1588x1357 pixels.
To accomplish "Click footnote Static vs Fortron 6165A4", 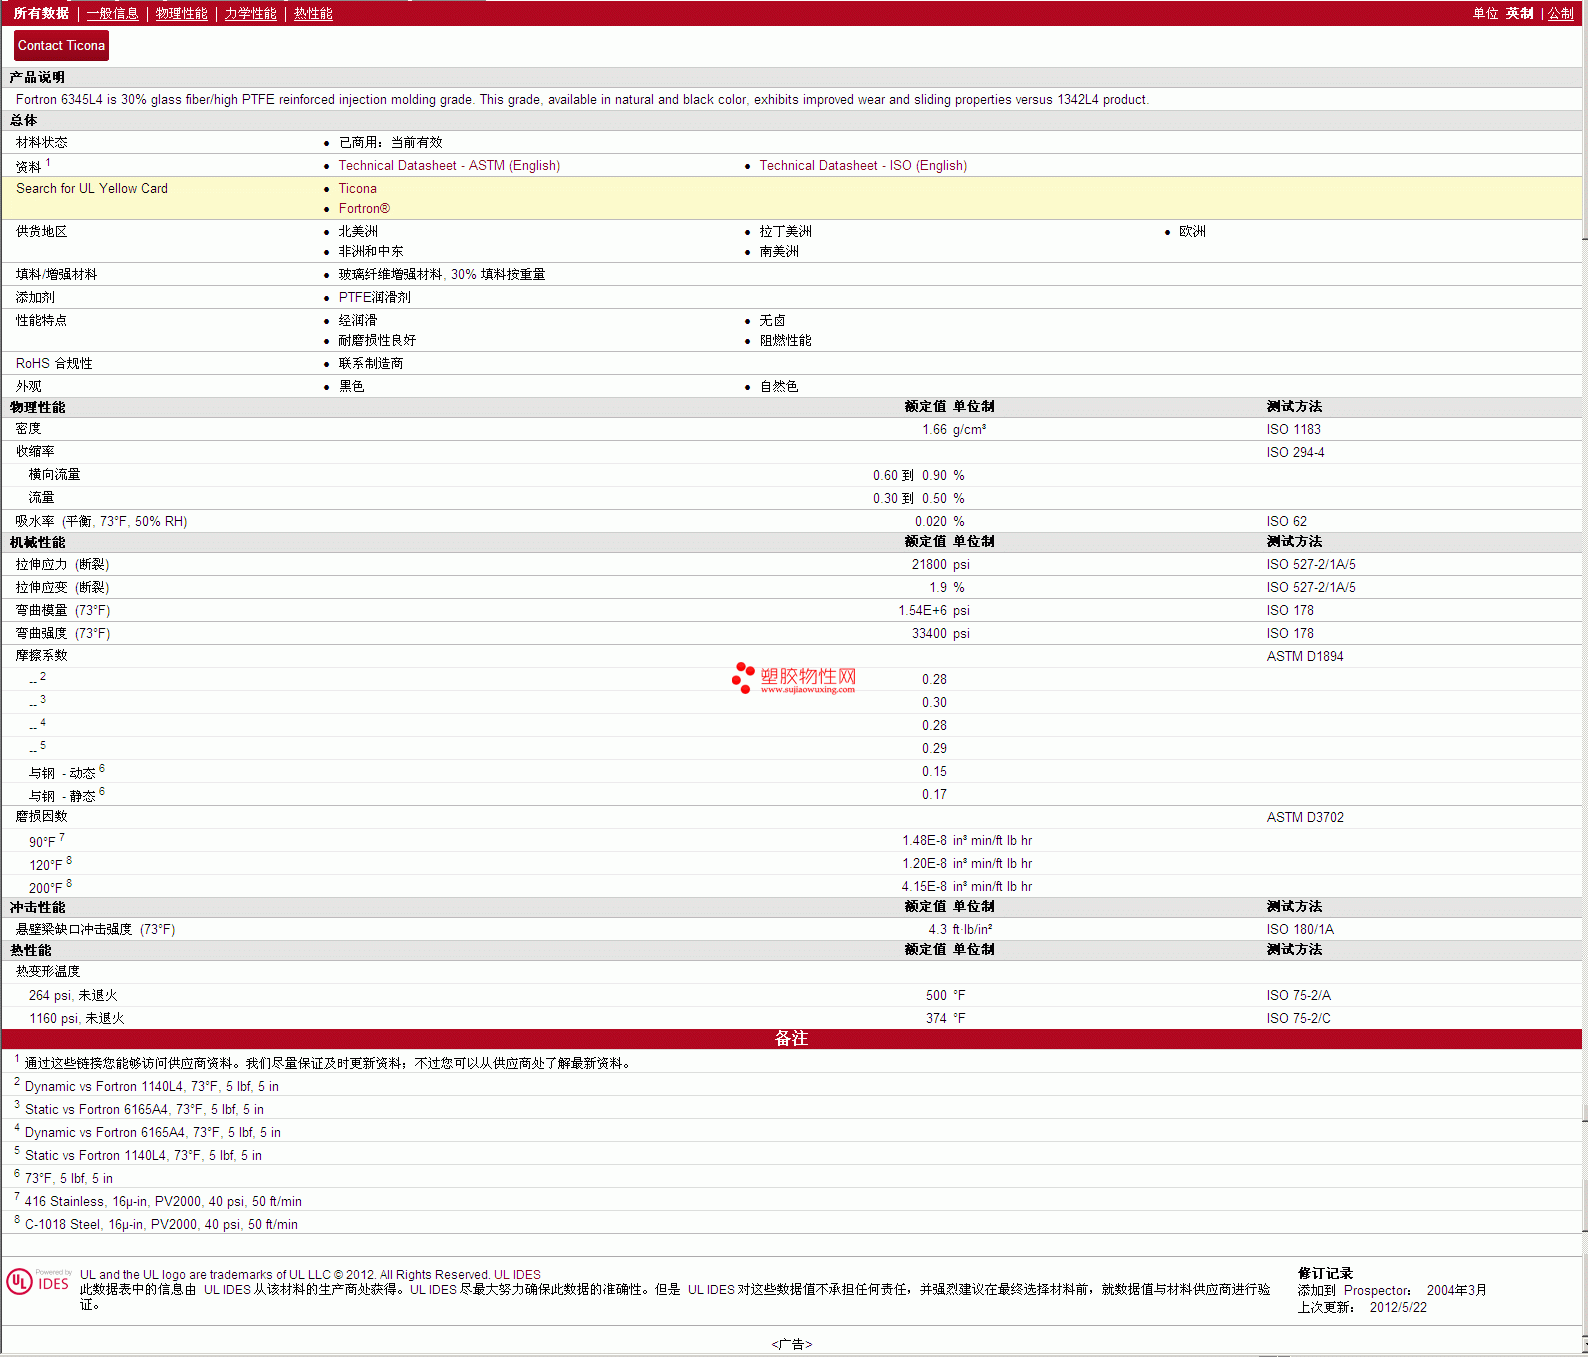I will click(144, 1110).
